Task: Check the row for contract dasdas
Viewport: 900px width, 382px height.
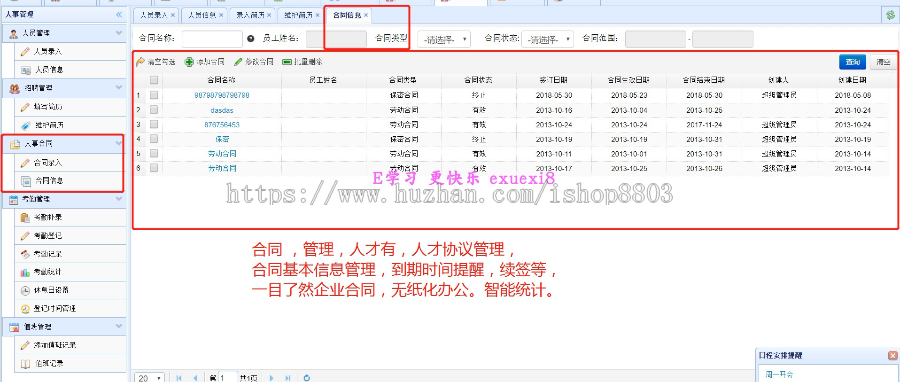Action: [x=154, y=110]
